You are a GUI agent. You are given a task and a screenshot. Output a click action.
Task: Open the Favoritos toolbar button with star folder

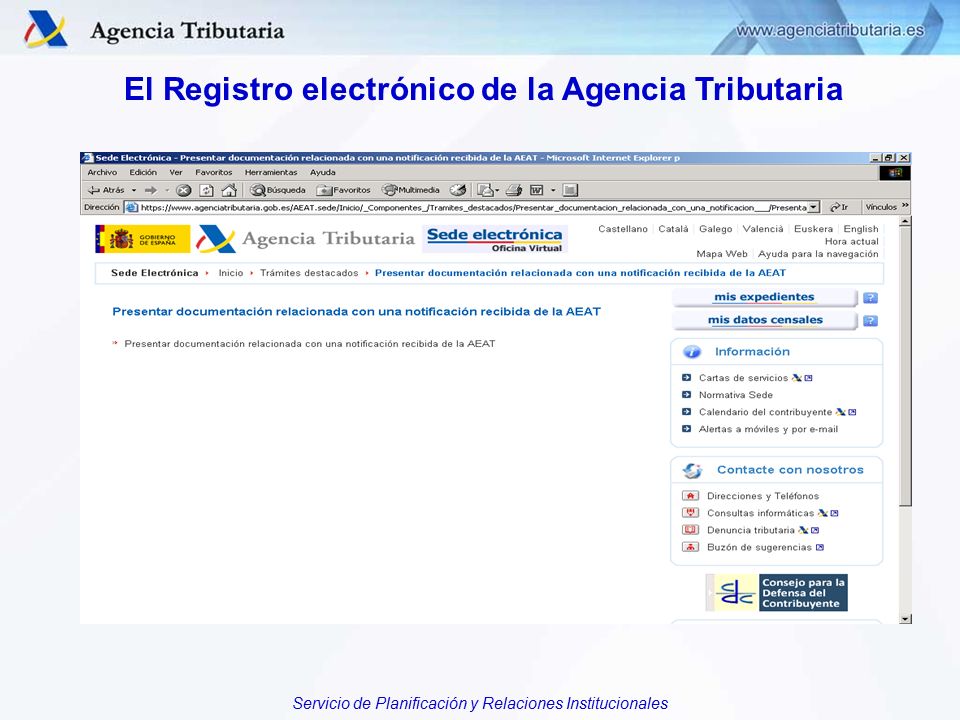[343, 190]
